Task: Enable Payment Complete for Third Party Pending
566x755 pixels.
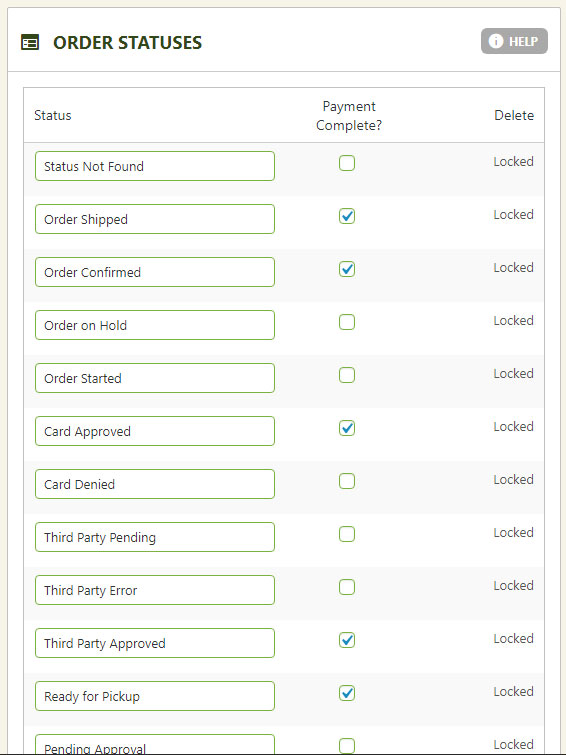Action: [347, 534]
